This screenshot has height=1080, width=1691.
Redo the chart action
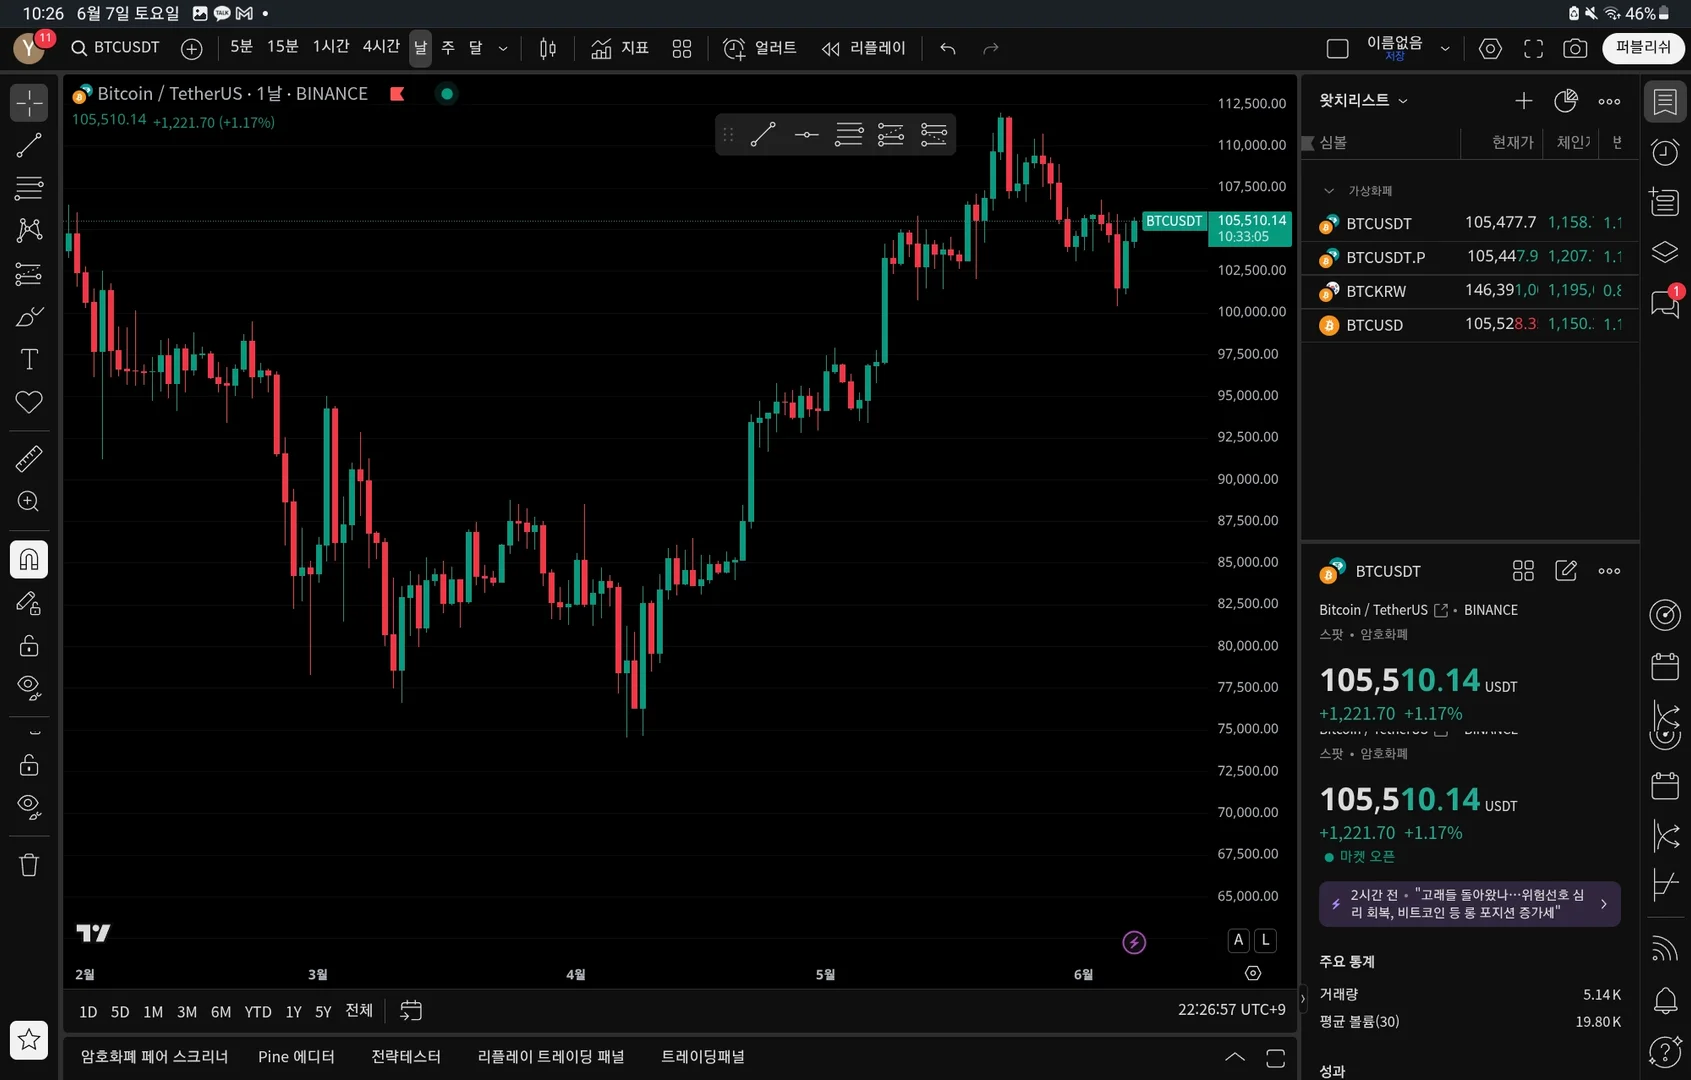pyautogui.click(x=991, y=48)
